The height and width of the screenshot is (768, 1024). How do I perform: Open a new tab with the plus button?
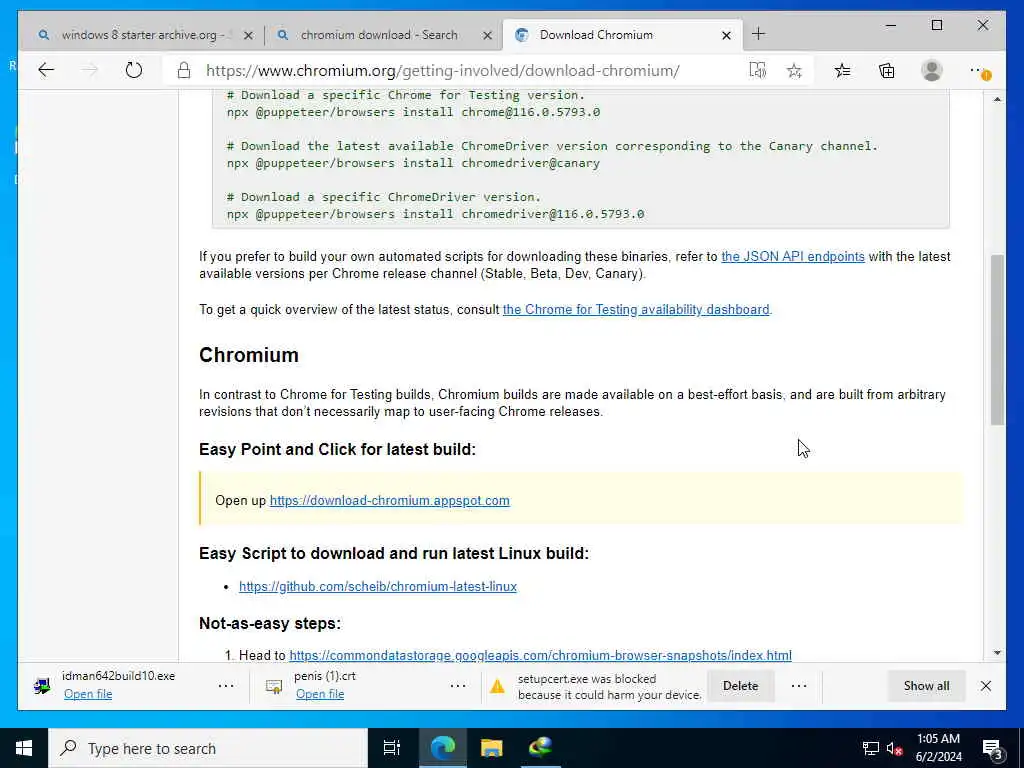point(758,34)
